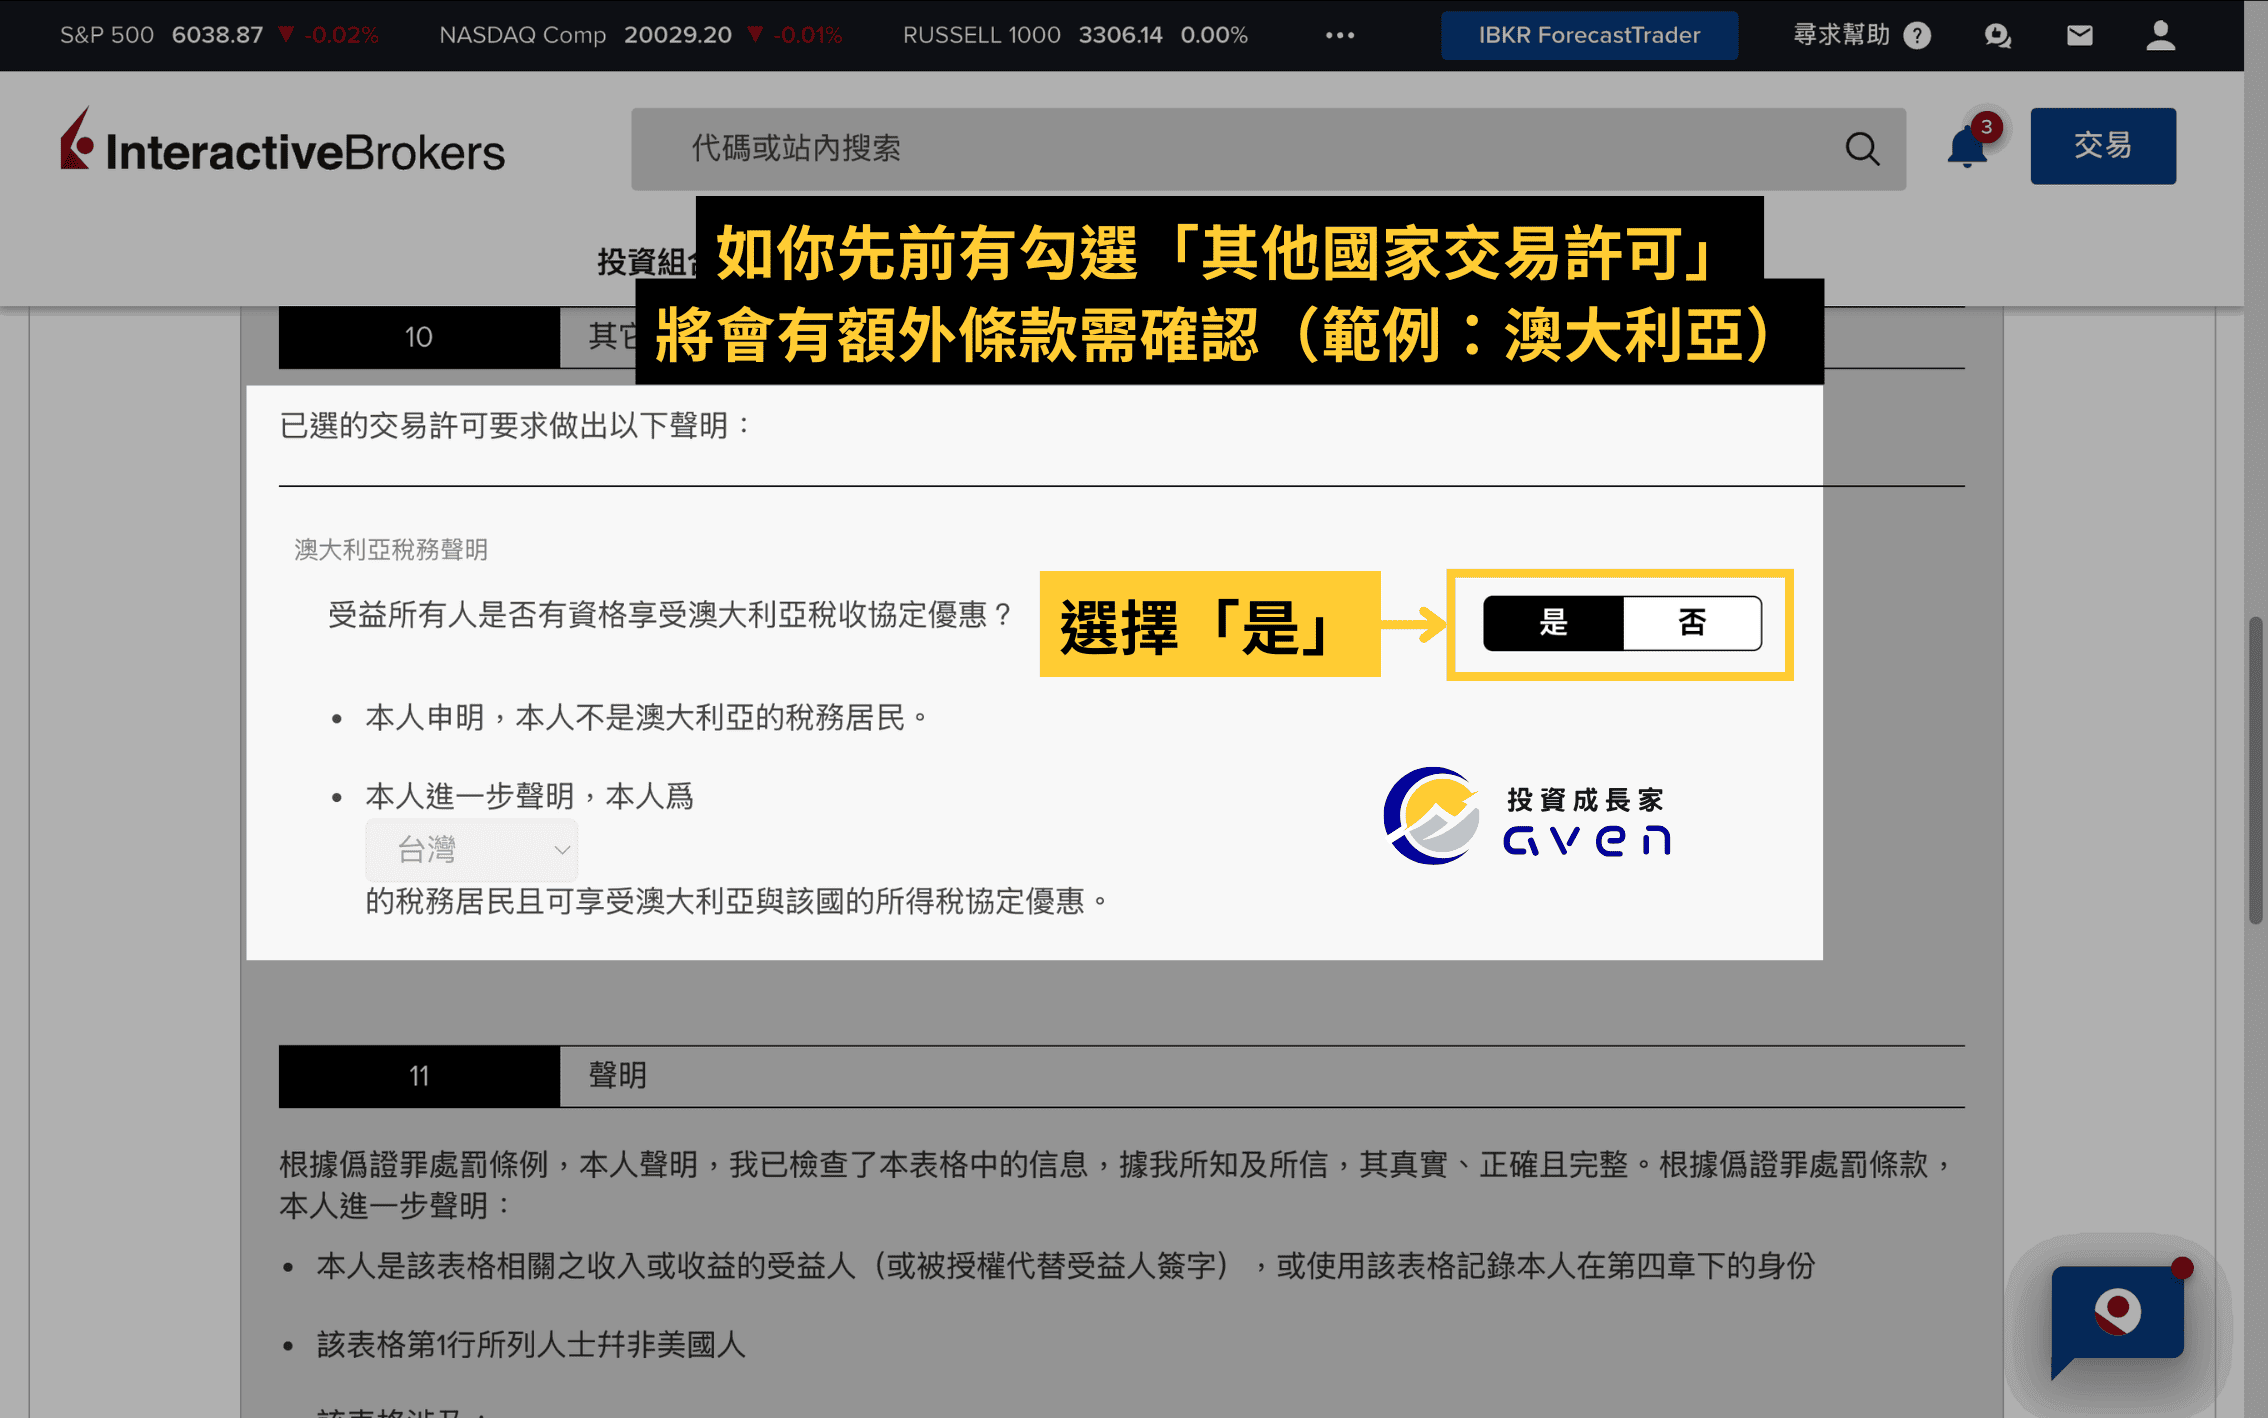Click the IBKR ForecastTrader button
The width and height of the screenshot is (2268, 1418).
pyautogui.click(x=1588, y=35)
